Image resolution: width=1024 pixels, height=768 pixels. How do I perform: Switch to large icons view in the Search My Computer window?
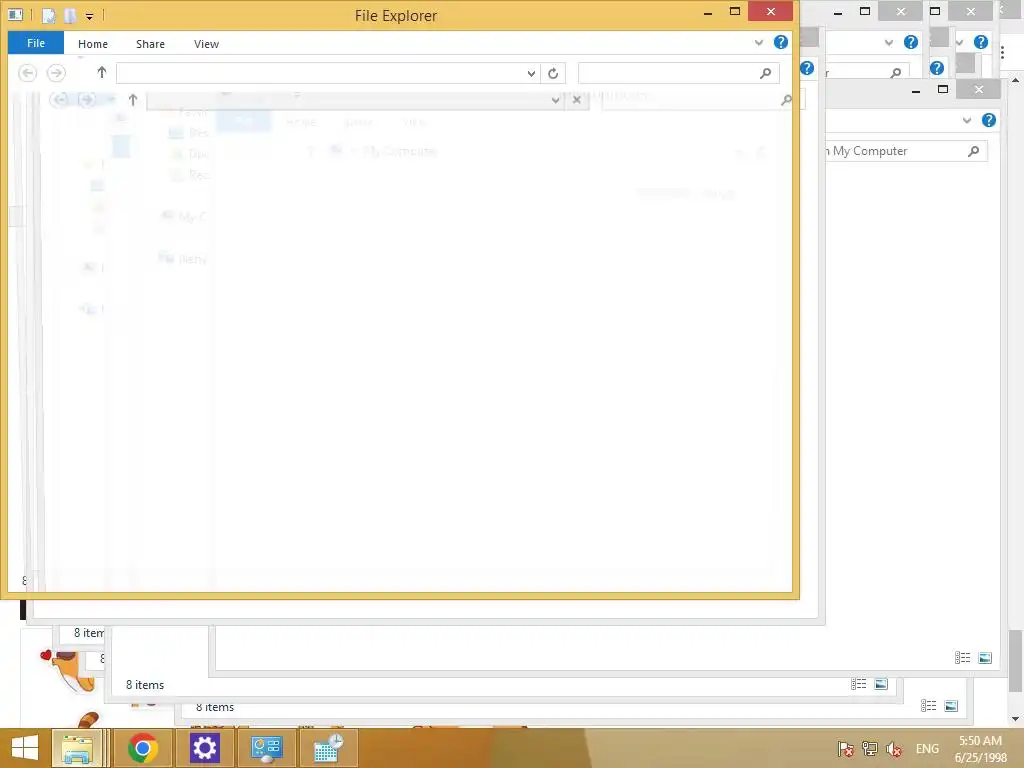pos(985,658)
